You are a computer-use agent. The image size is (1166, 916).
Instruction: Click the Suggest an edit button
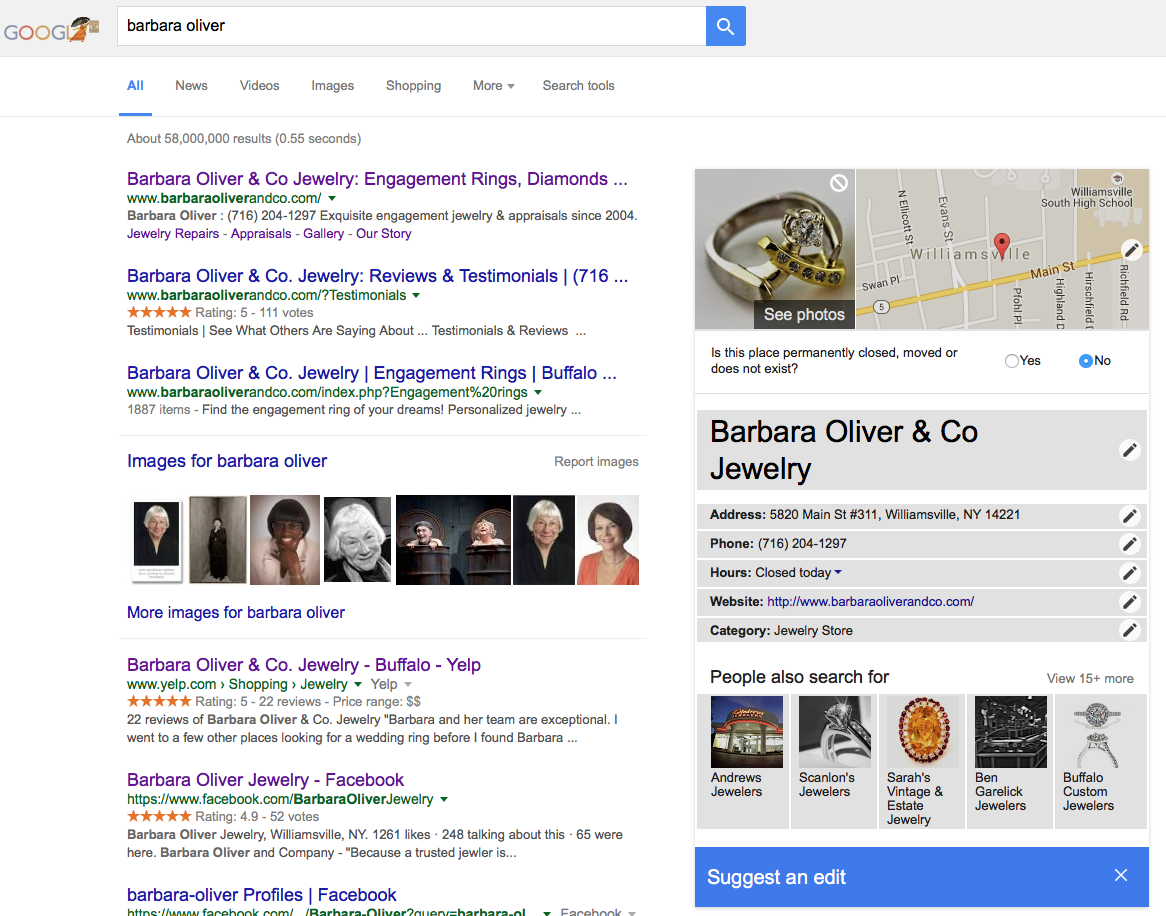776,877
